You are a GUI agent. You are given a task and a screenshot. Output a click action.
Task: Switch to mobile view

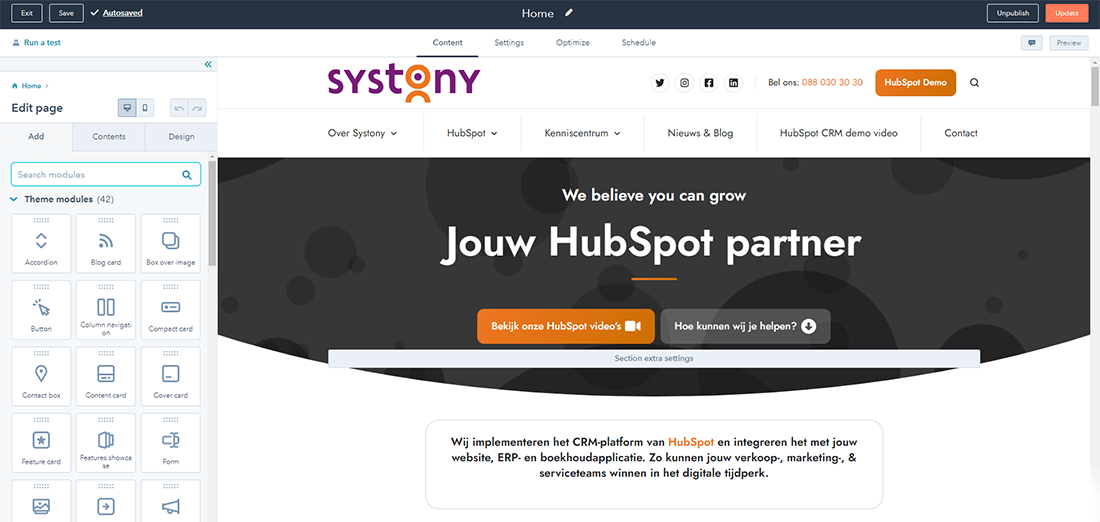click(145, 108)
